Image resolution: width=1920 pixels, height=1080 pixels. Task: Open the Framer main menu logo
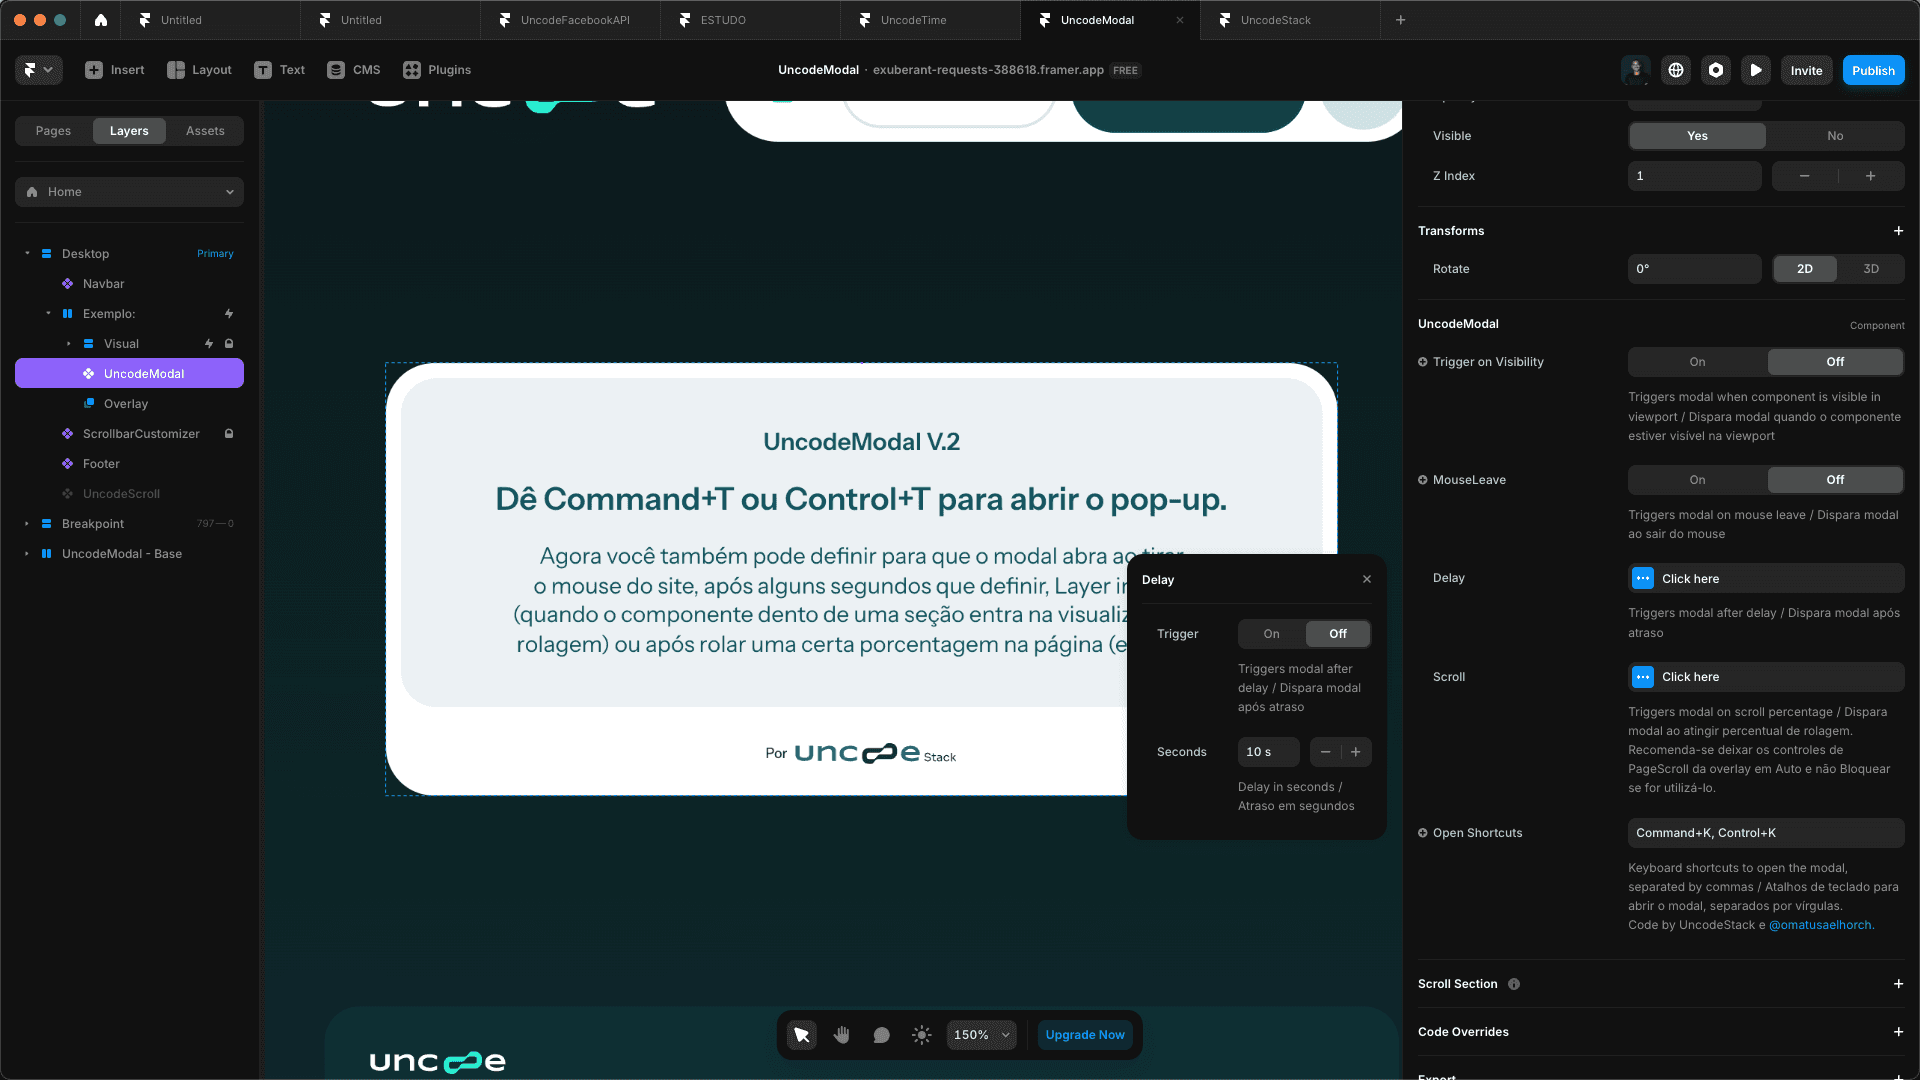click(39, 70)
